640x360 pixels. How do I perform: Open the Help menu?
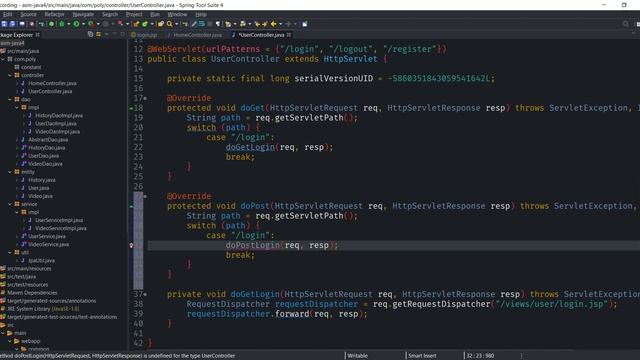201,14
